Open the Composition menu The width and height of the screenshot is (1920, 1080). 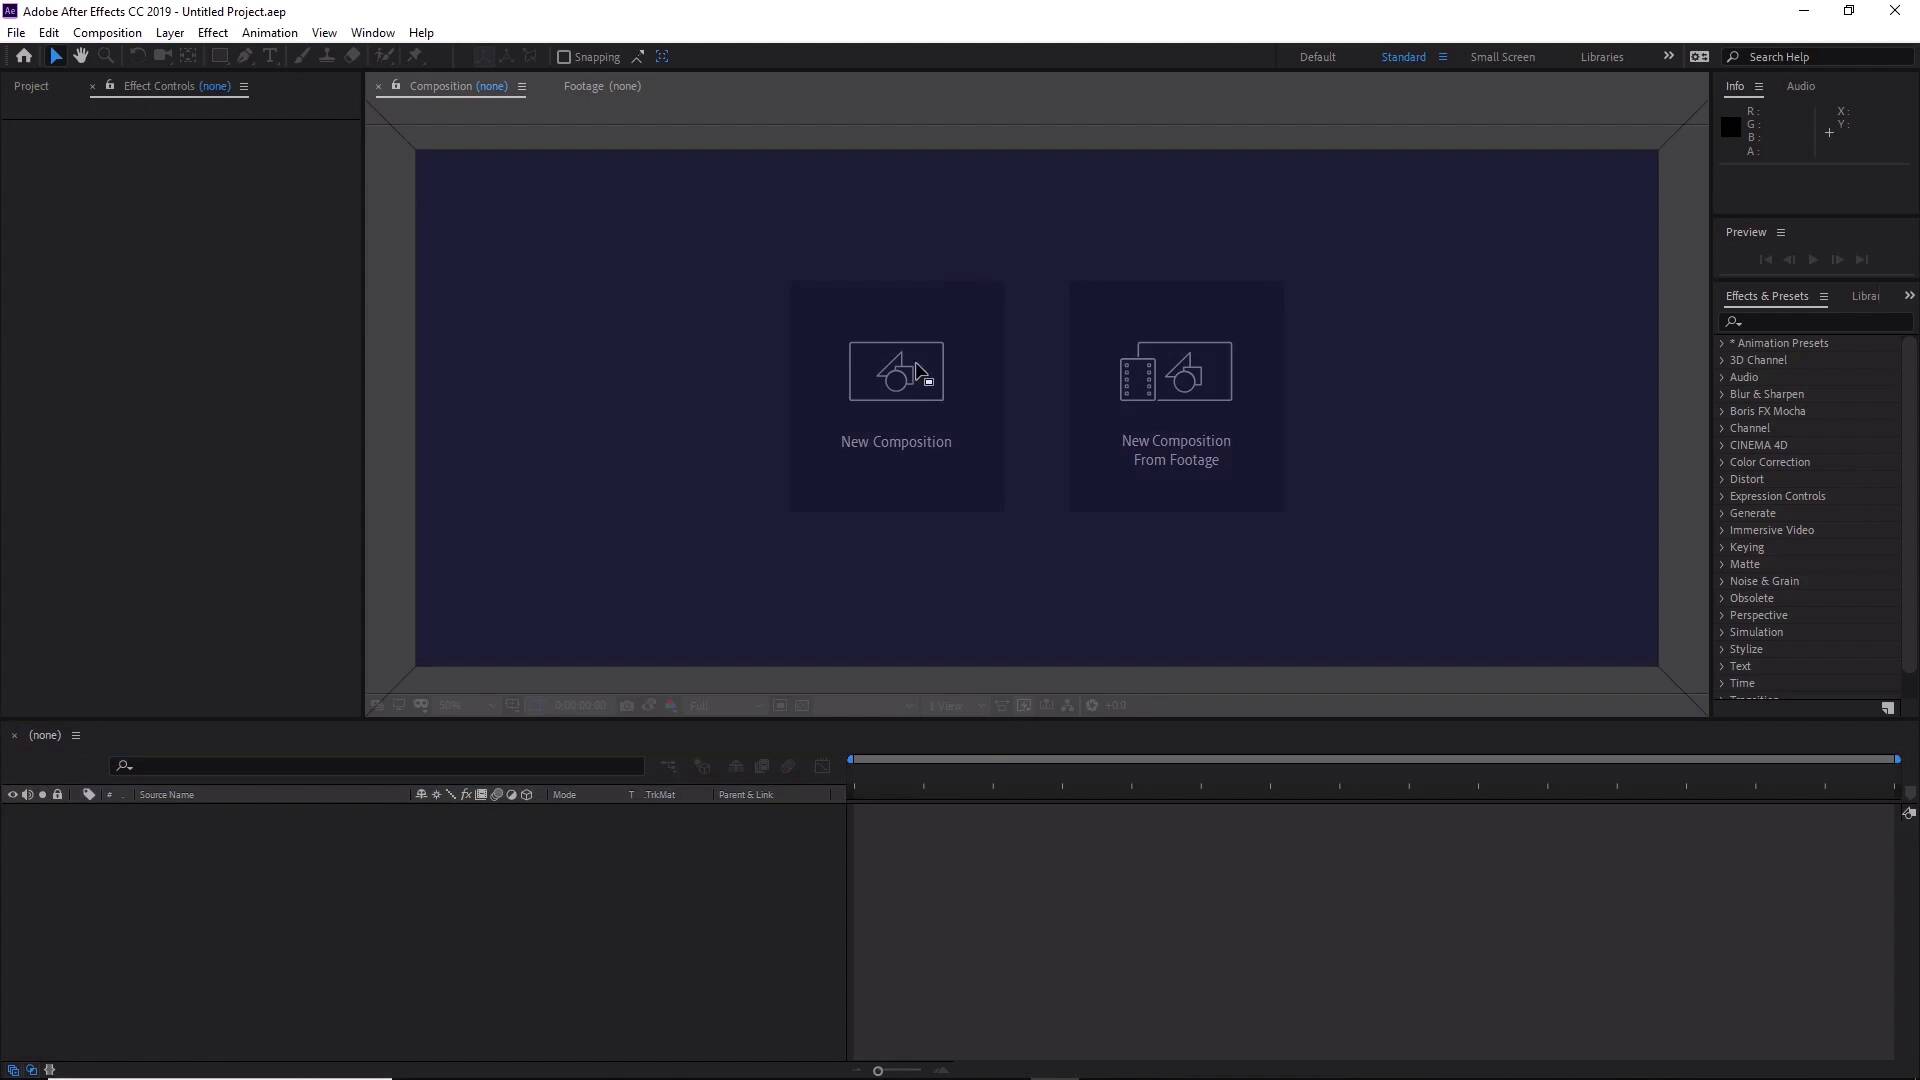[x=107, y=33]
